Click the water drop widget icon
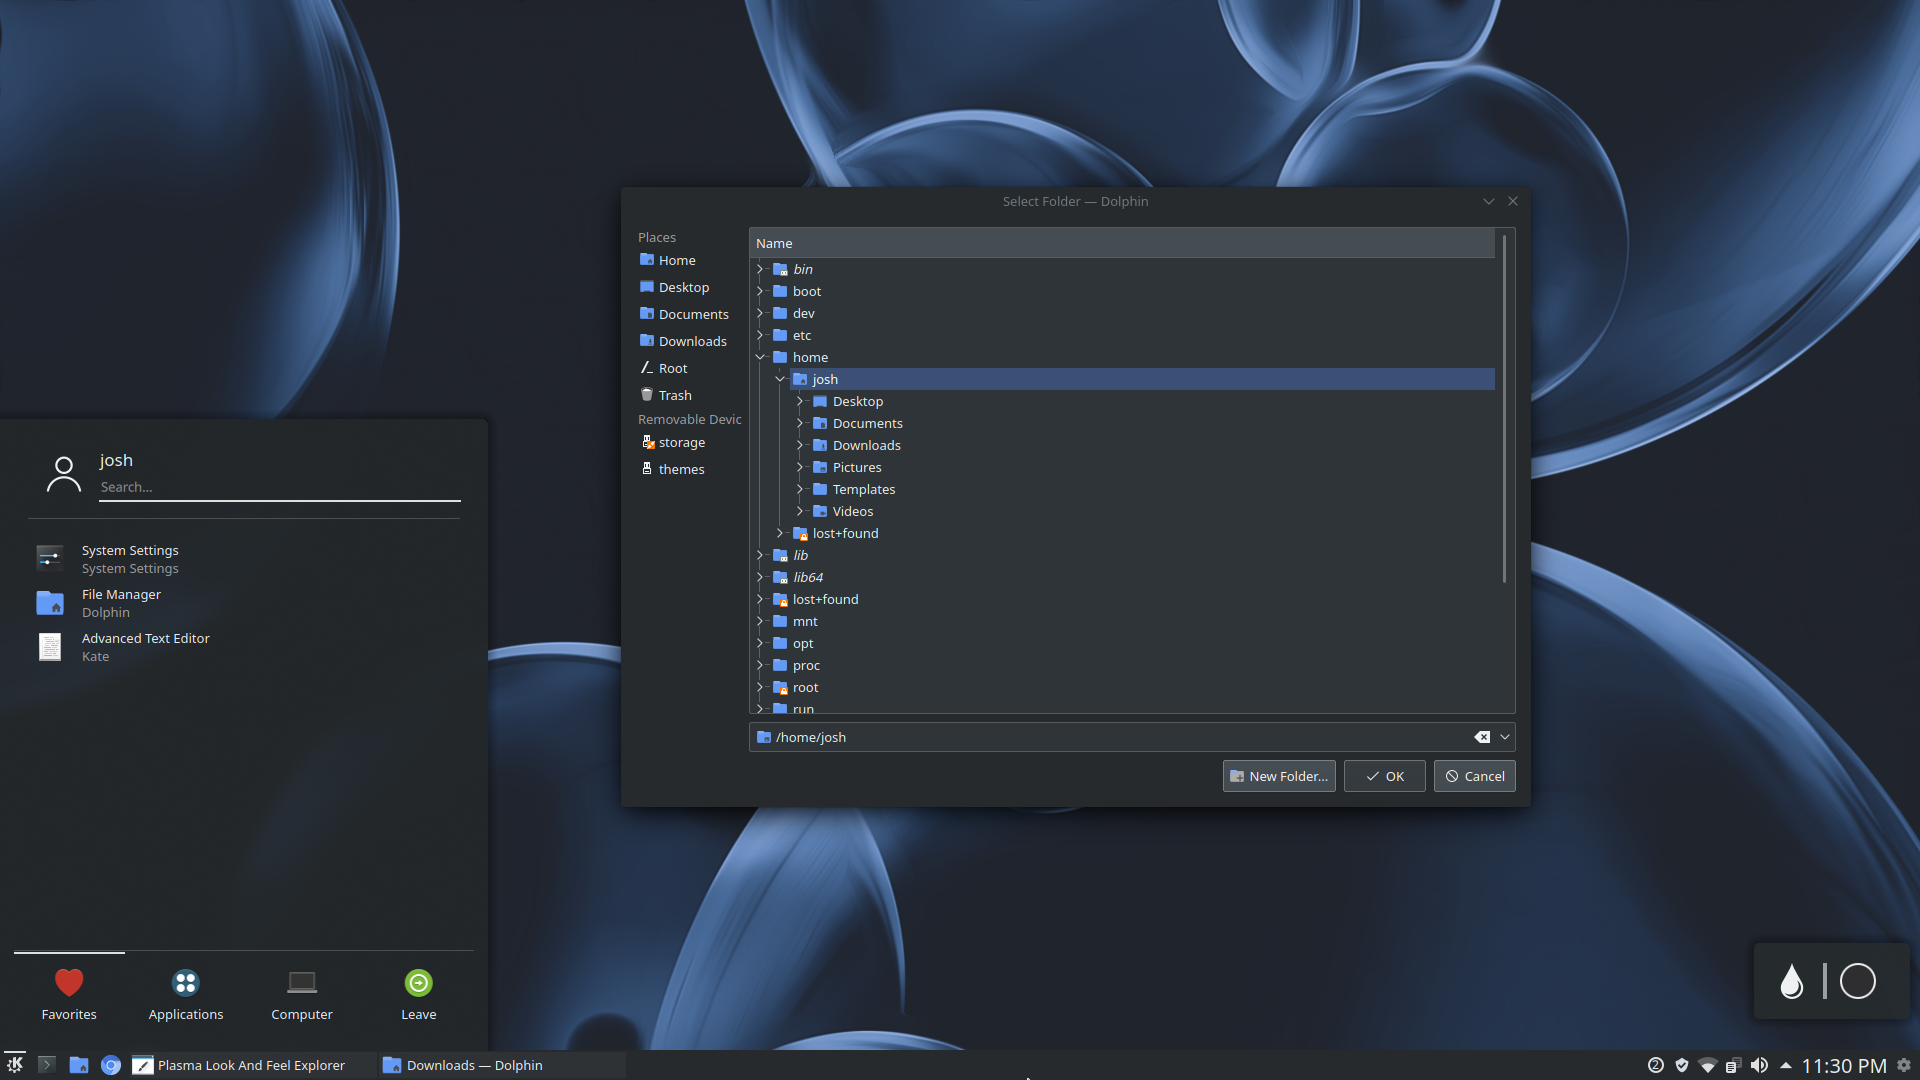This screenshot has width=1920, height=1080. [x=1792, y=981]
